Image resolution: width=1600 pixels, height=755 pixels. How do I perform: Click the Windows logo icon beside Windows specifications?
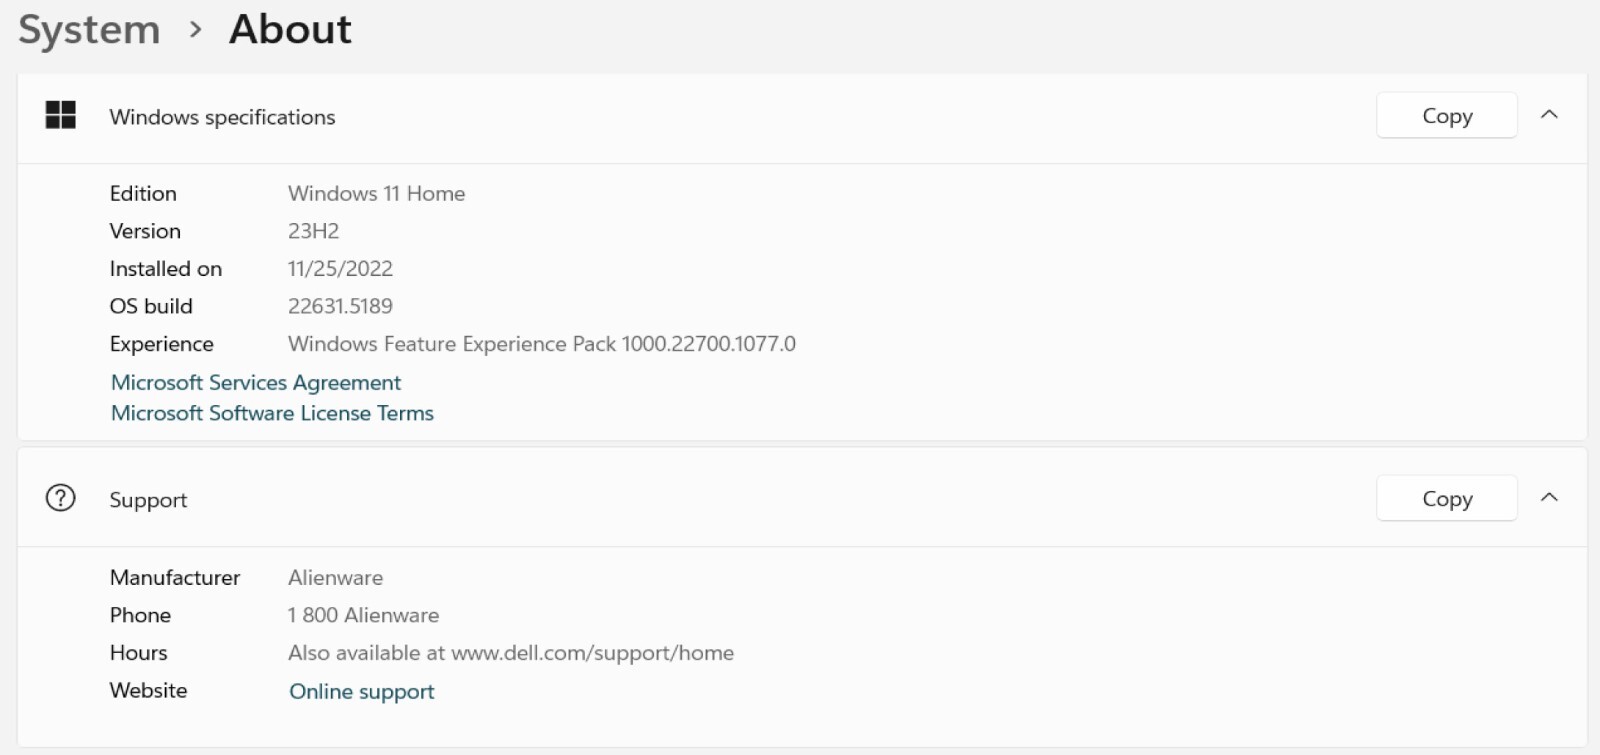pos(61,115)
